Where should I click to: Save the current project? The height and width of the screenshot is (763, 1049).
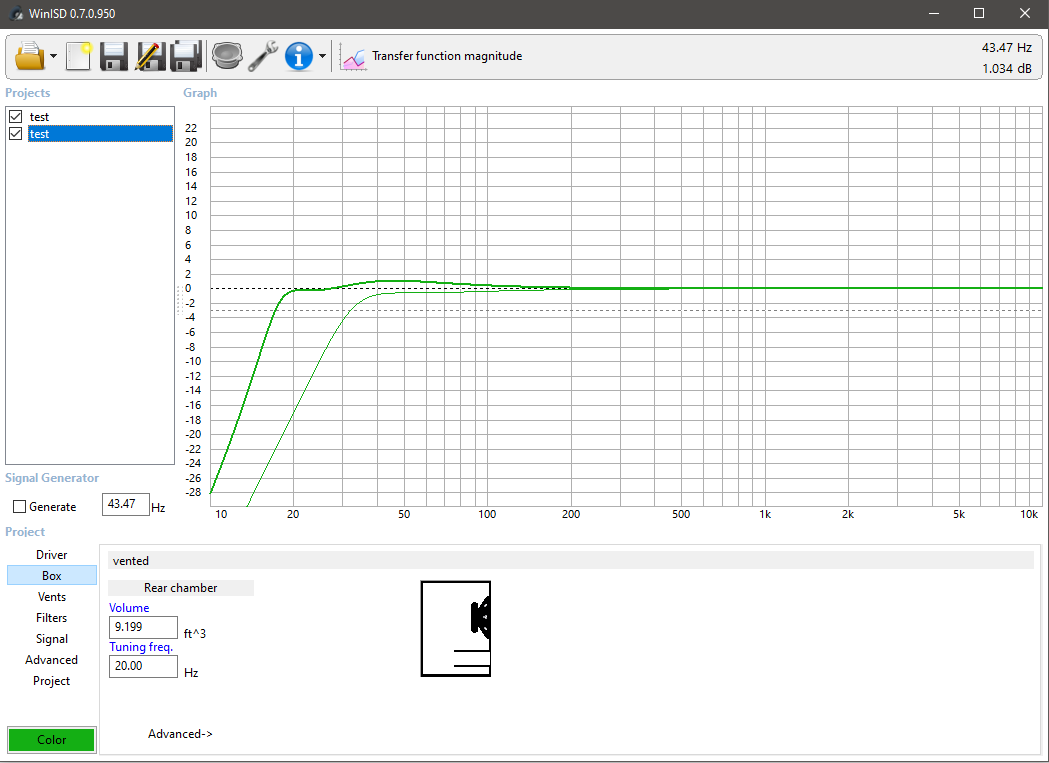tap(114, 56)
